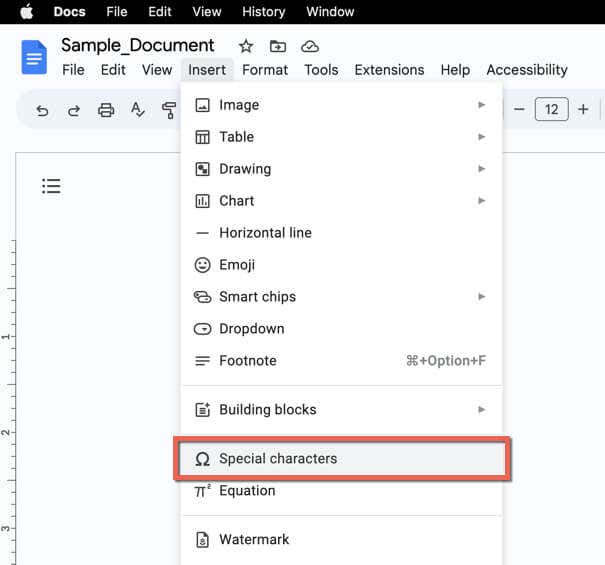This screenshot has width=605, height=565.
Task: Open the Accessibility menu
Action: [x=527, y=70]
